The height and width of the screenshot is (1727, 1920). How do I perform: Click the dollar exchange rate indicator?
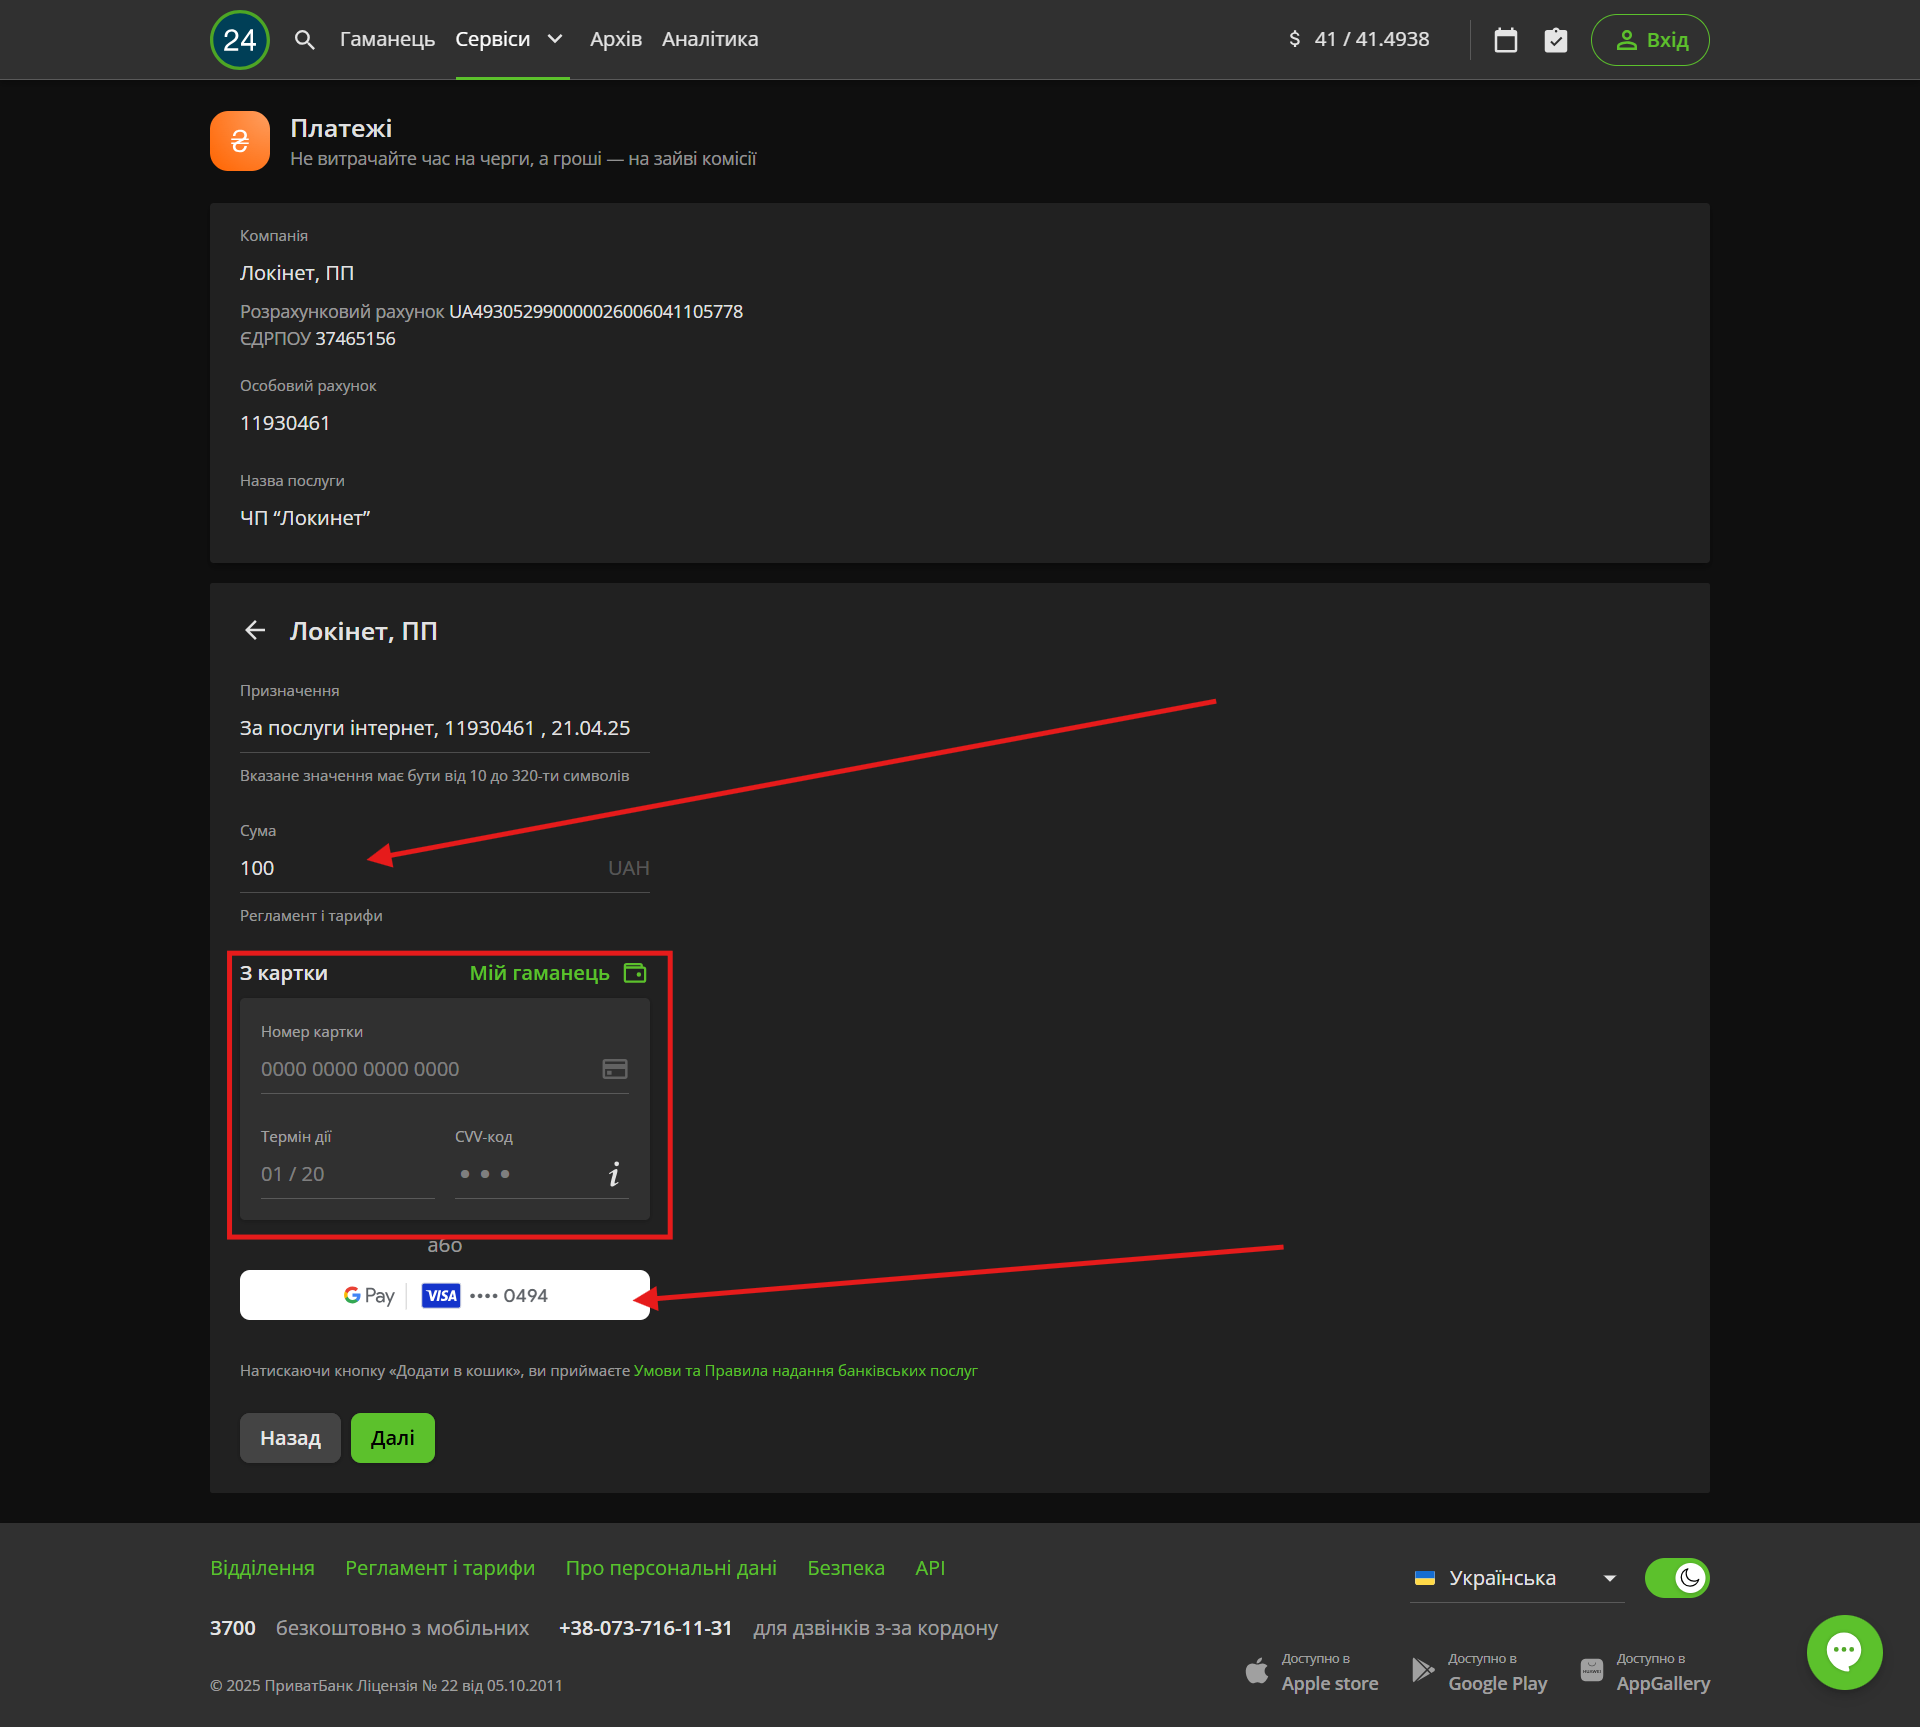coord(1358,39)
